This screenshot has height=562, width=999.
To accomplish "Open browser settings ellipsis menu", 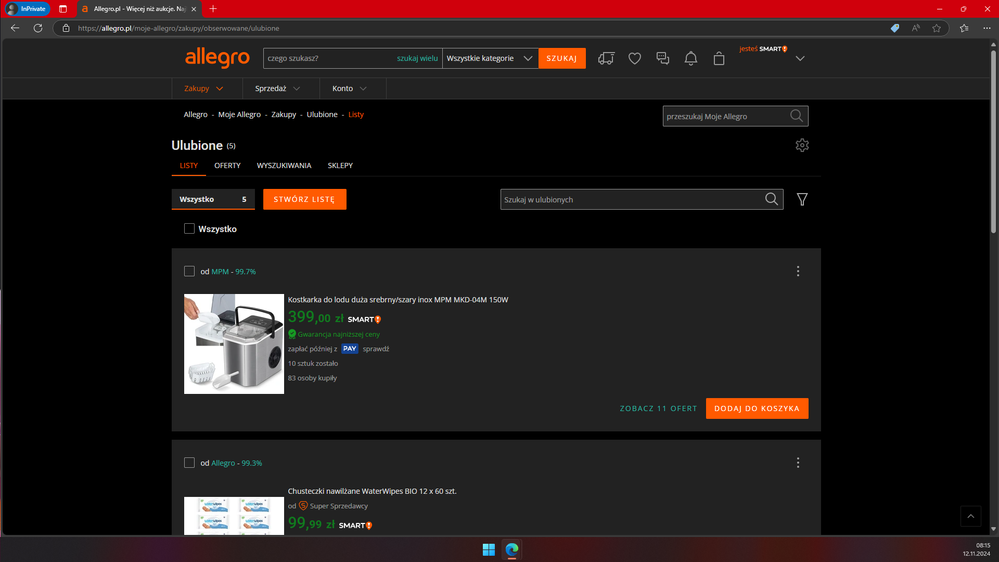I will (x=987, y=28).
